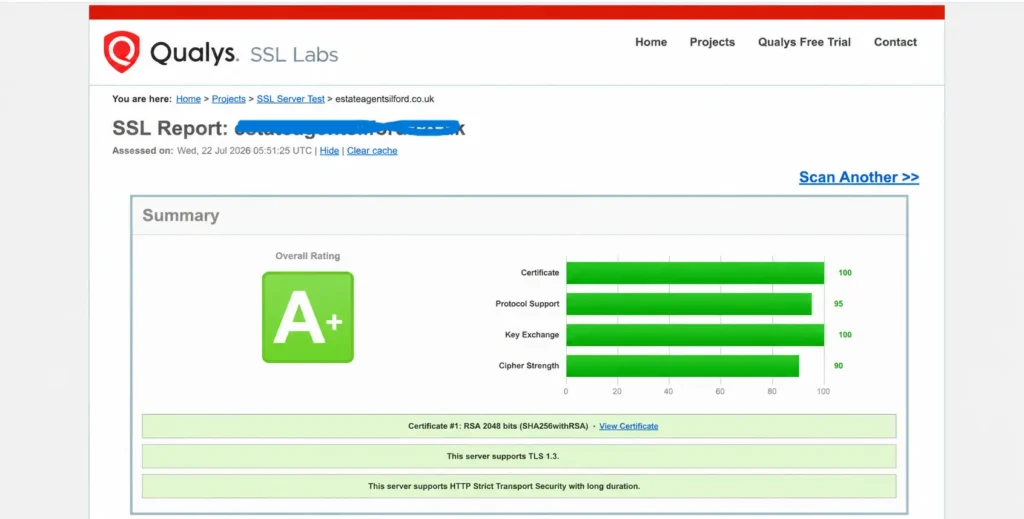Select the 'Cipher Strength' chart label
1024x519 pixels.
[529, 366]
